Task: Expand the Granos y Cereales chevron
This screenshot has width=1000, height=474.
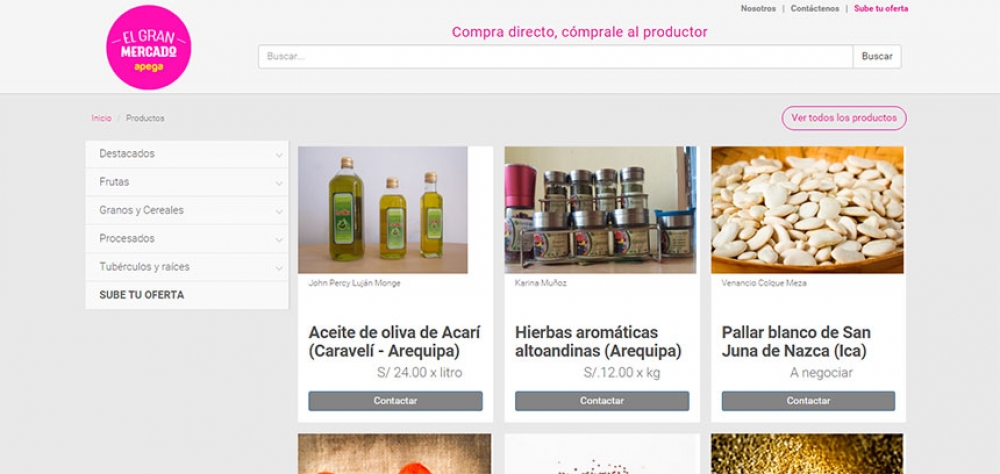Action: [279, 211]
